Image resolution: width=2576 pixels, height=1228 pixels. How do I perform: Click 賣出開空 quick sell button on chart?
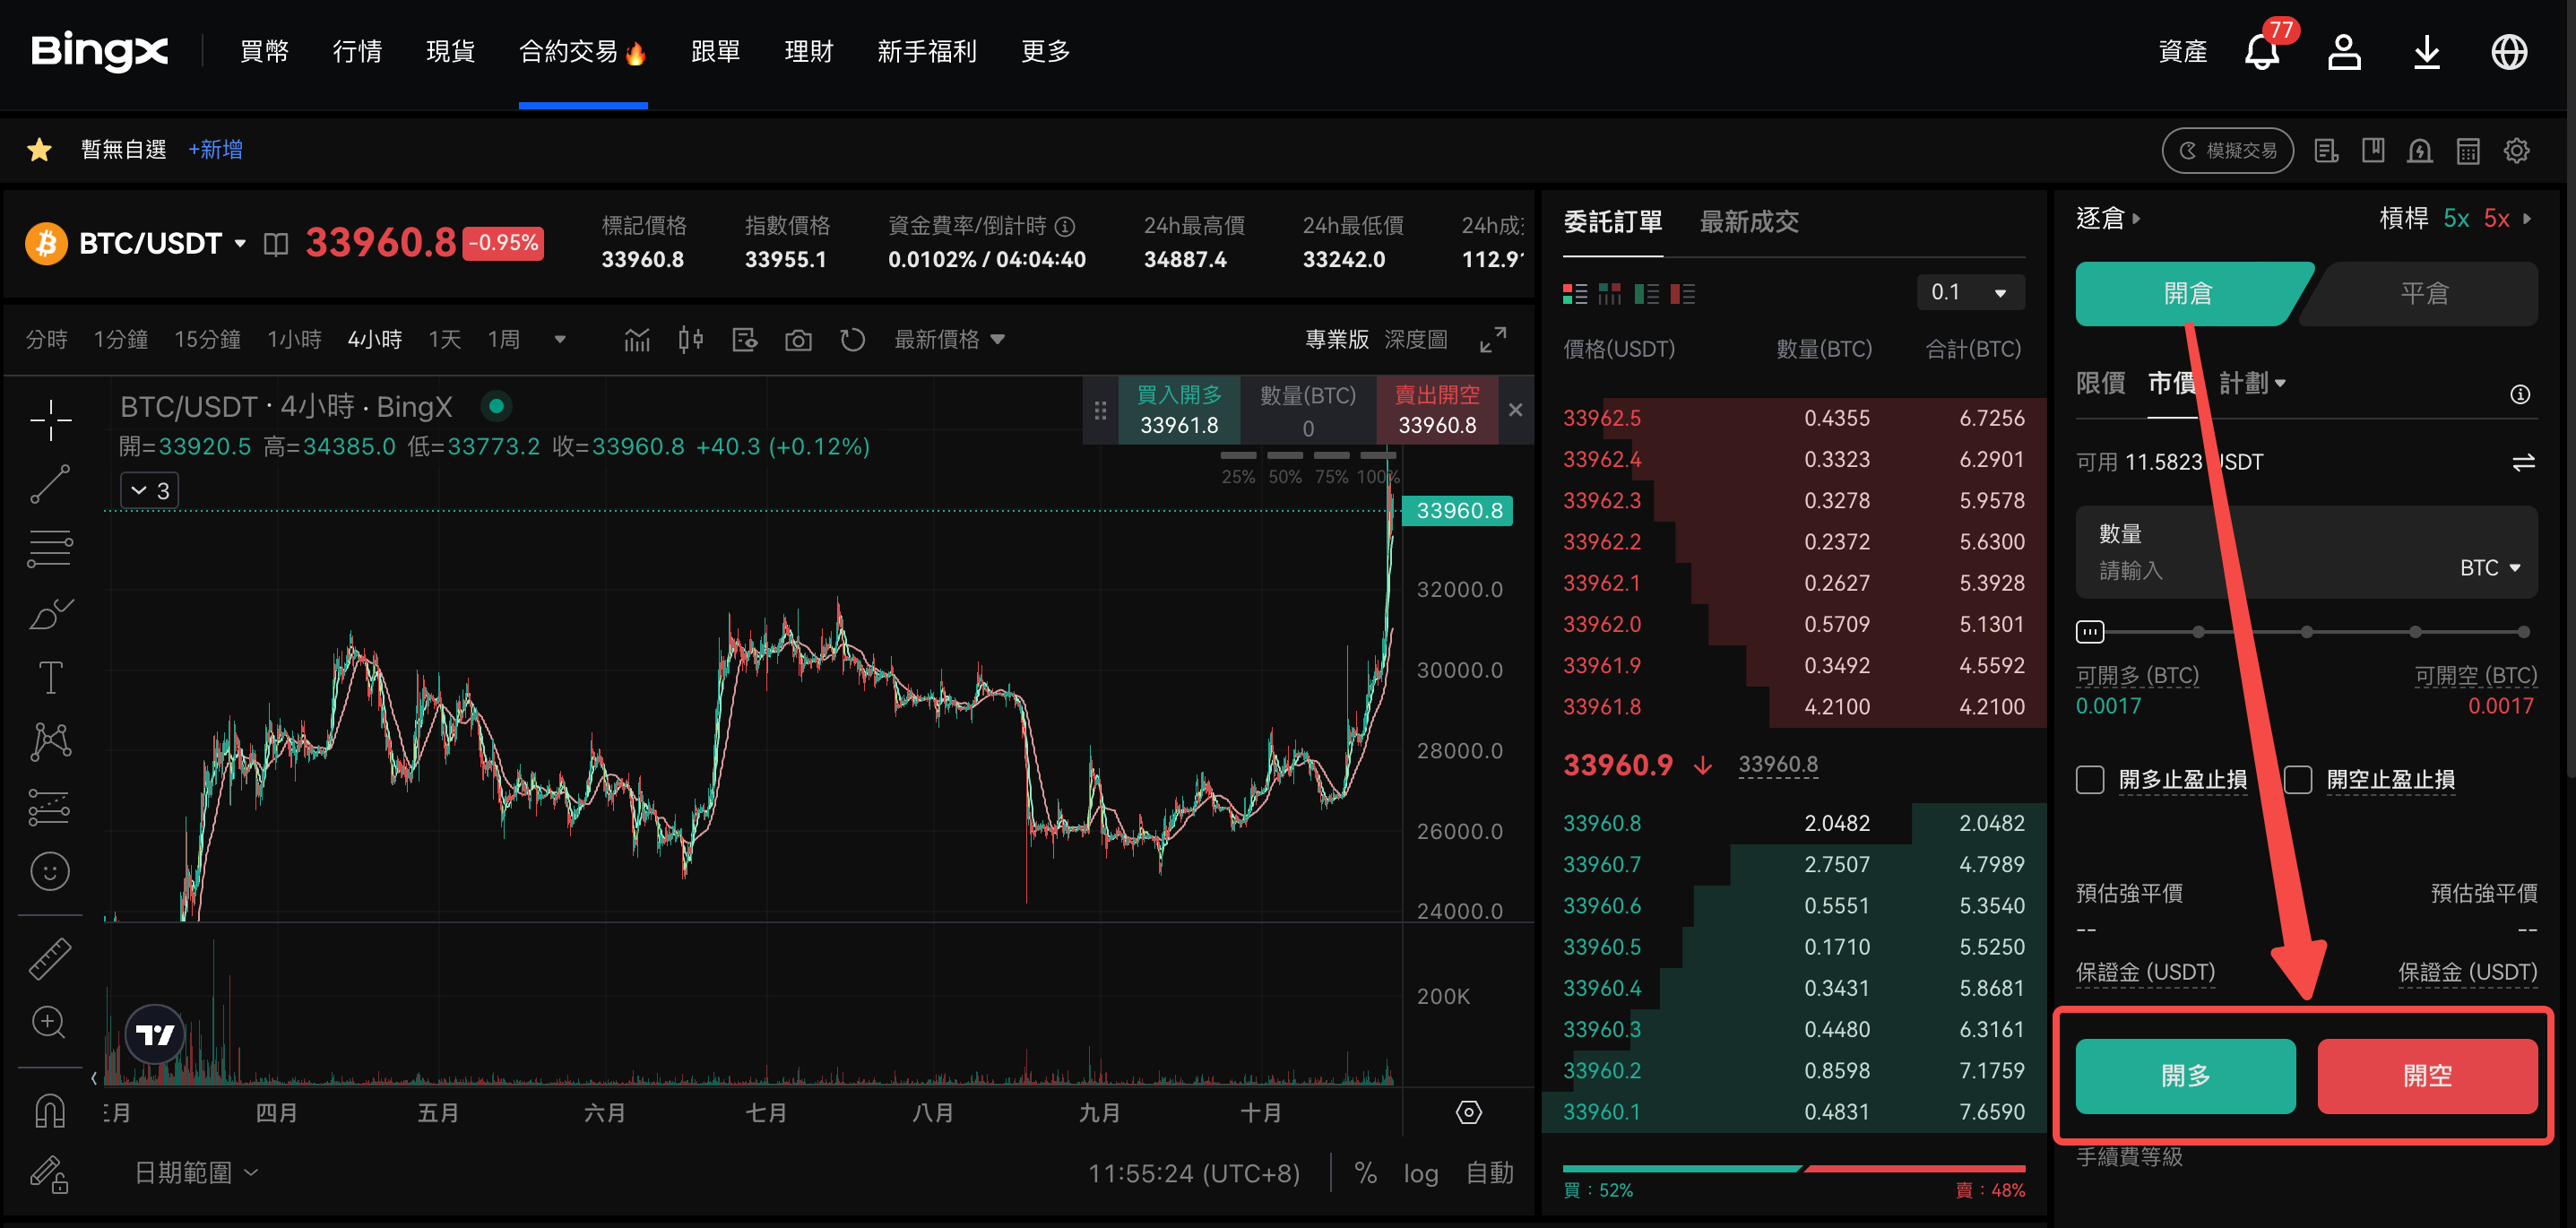1437,410
